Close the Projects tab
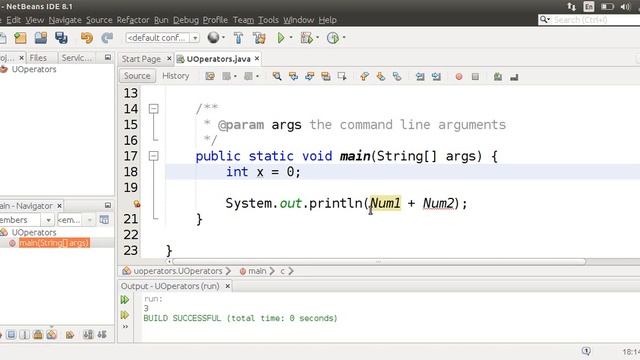The width and height of the screenshot is (640, 360). (x=22, y=58)
